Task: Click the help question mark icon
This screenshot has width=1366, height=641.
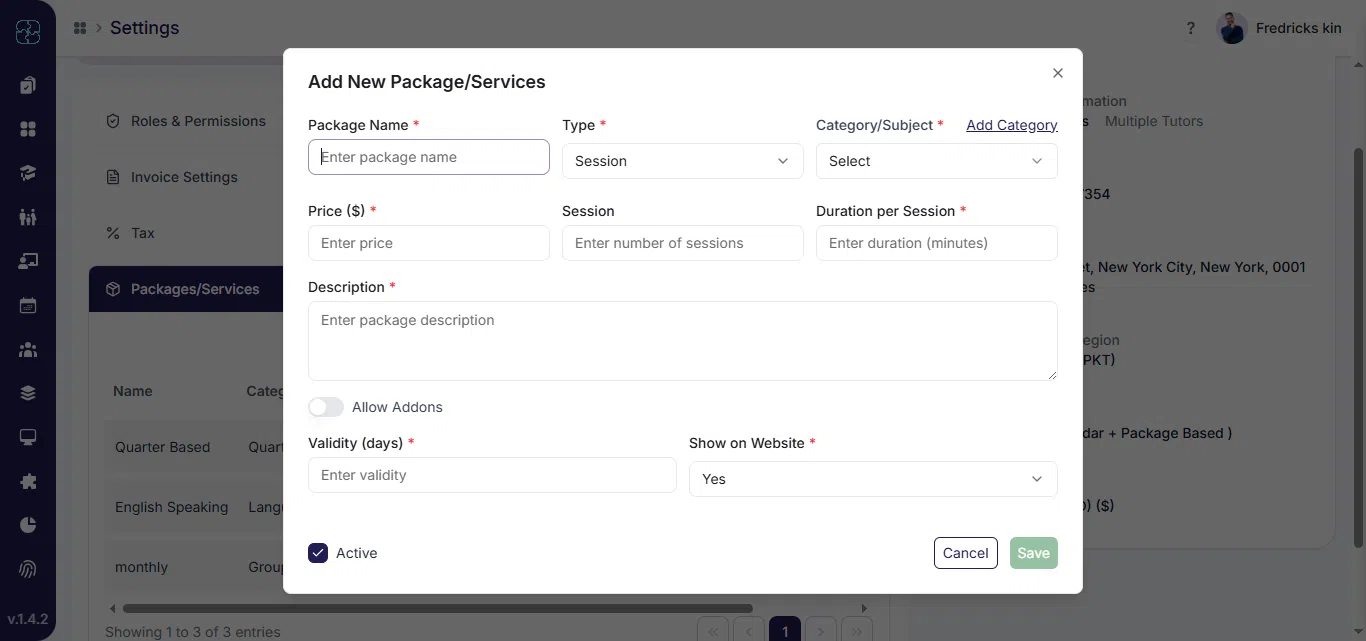Action: [1190, 28]
